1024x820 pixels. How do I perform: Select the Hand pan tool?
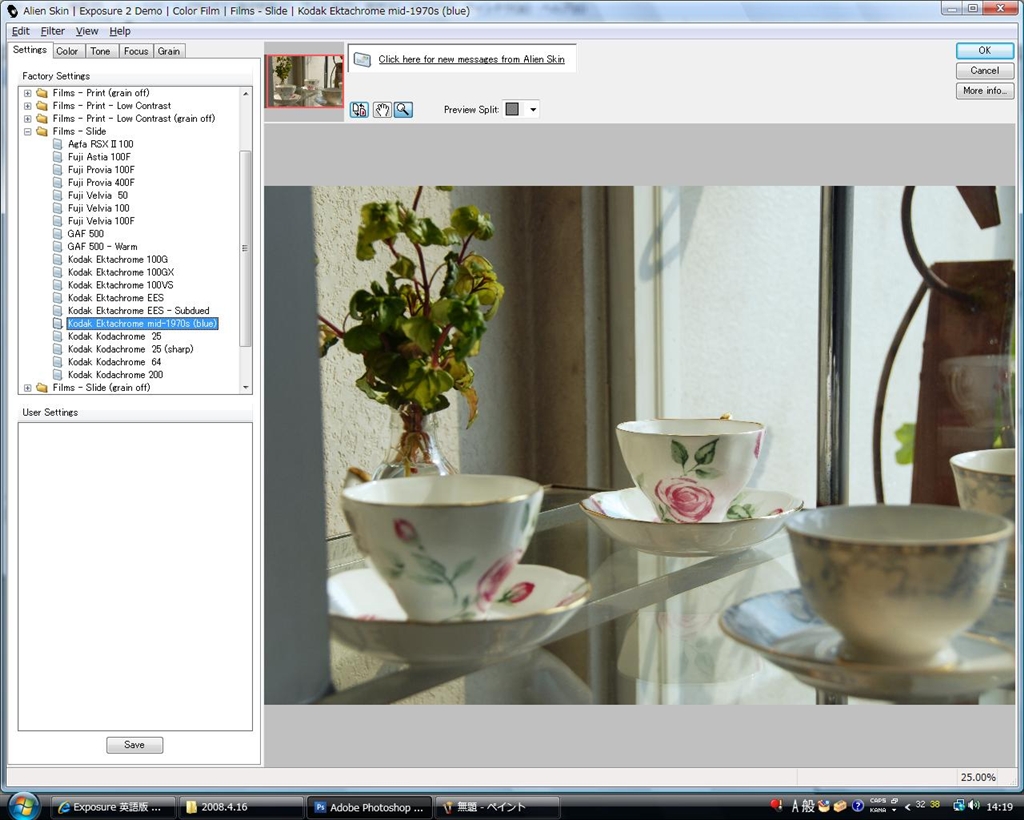381,110
